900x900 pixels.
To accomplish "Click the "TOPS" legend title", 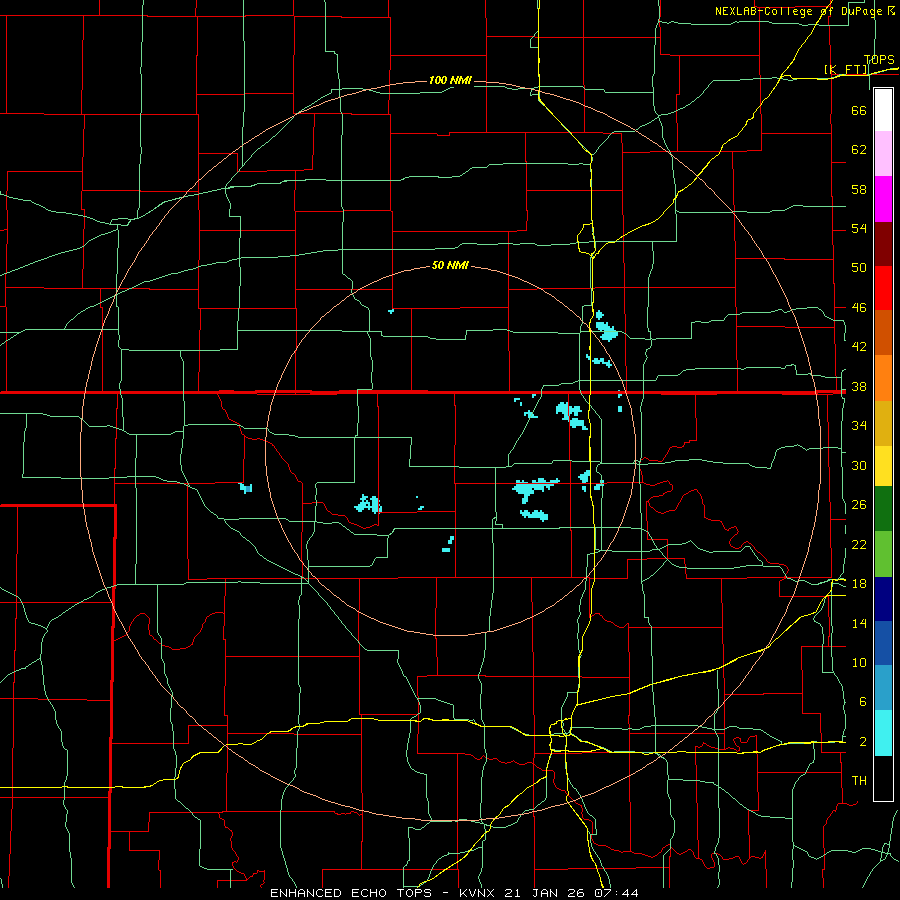I will [x=879, y=59].
